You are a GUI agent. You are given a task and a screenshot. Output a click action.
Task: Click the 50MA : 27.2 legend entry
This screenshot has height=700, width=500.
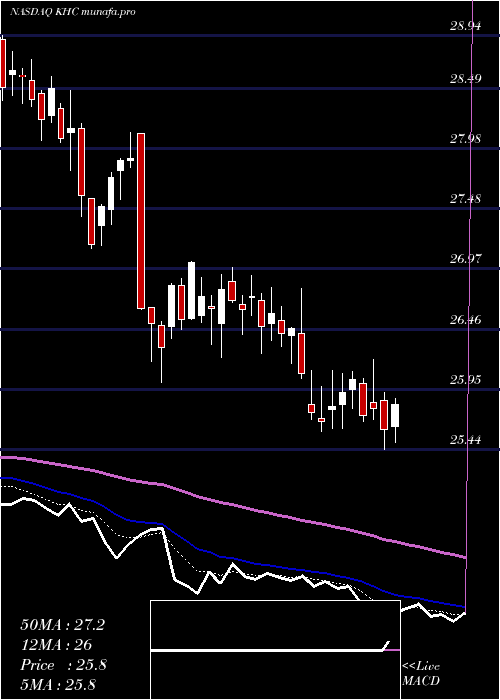click(62, 625)
